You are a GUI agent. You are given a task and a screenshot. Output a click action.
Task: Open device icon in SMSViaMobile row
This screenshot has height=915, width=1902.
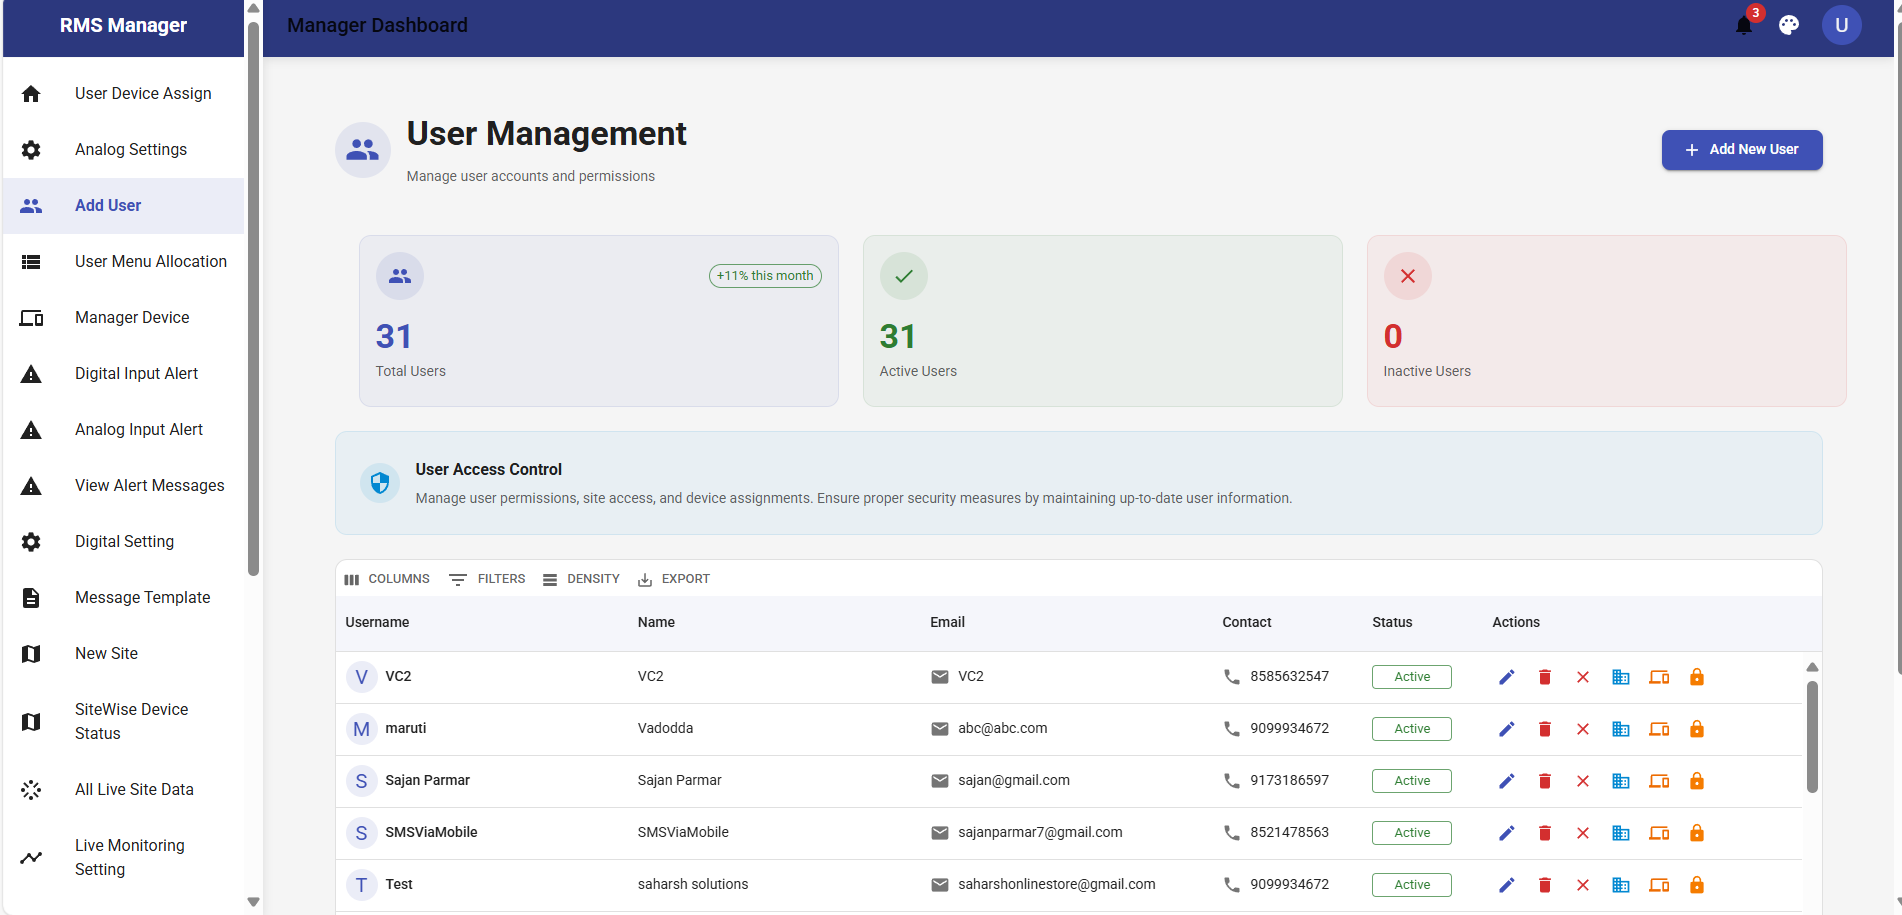click(1658, 833)
